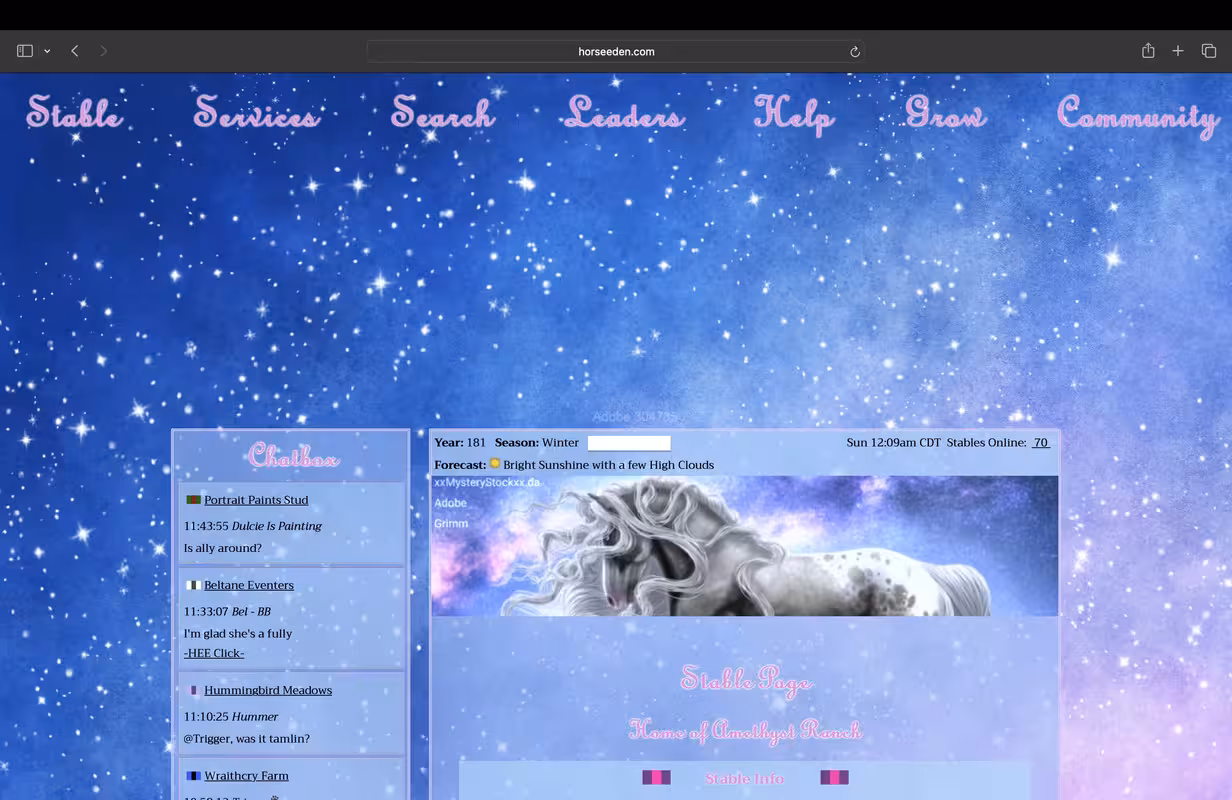Image resolution: width=1232 pixels, height=800 pixels.
Task: Visit the Portrait Paints Stud stable link
Action: 256,500
